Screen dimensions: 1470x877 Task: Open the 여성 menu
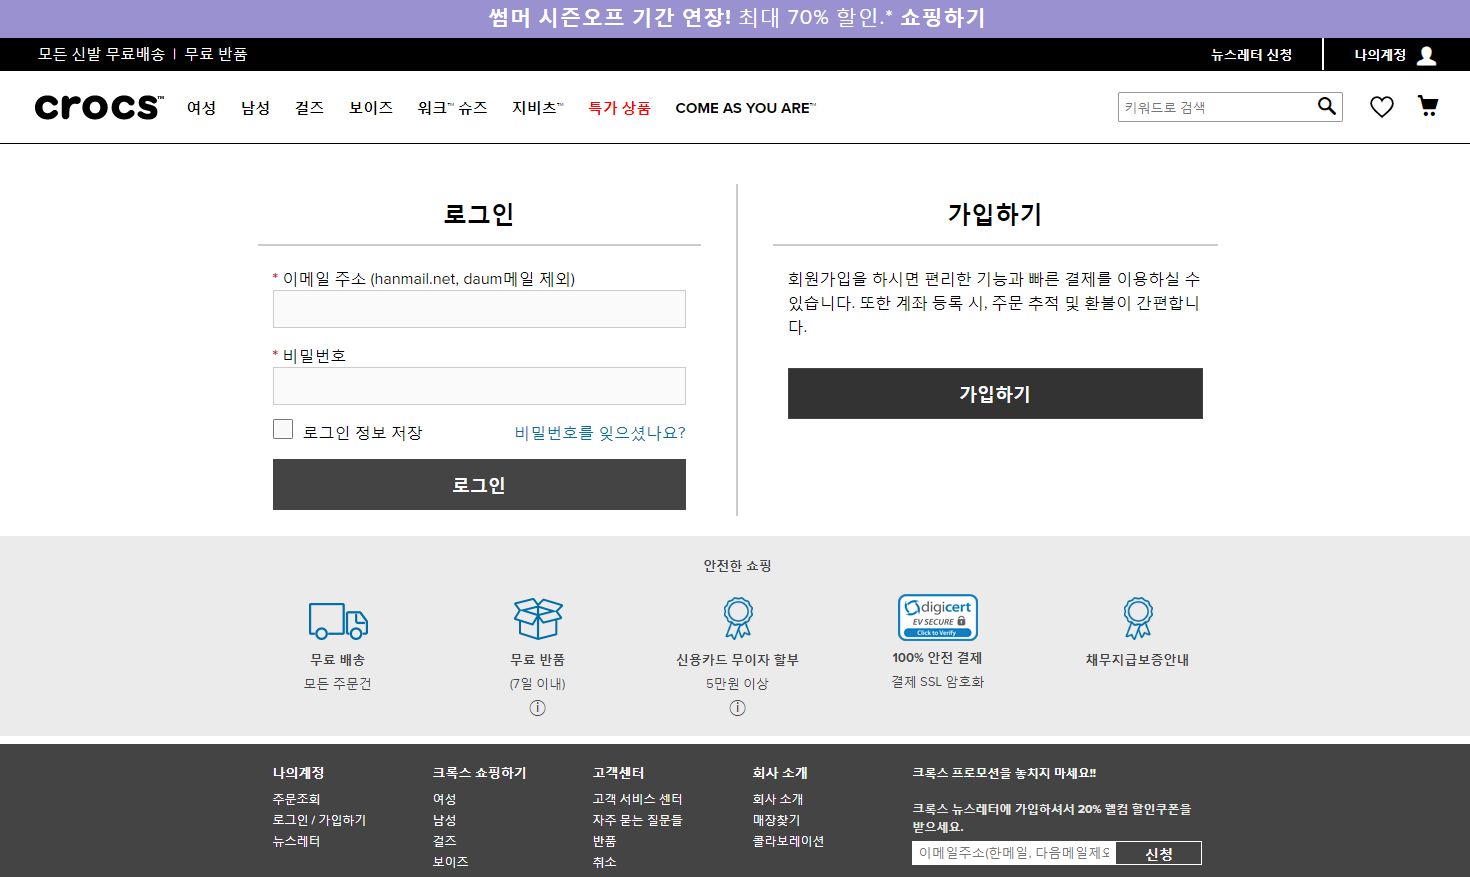click(201, 108)
